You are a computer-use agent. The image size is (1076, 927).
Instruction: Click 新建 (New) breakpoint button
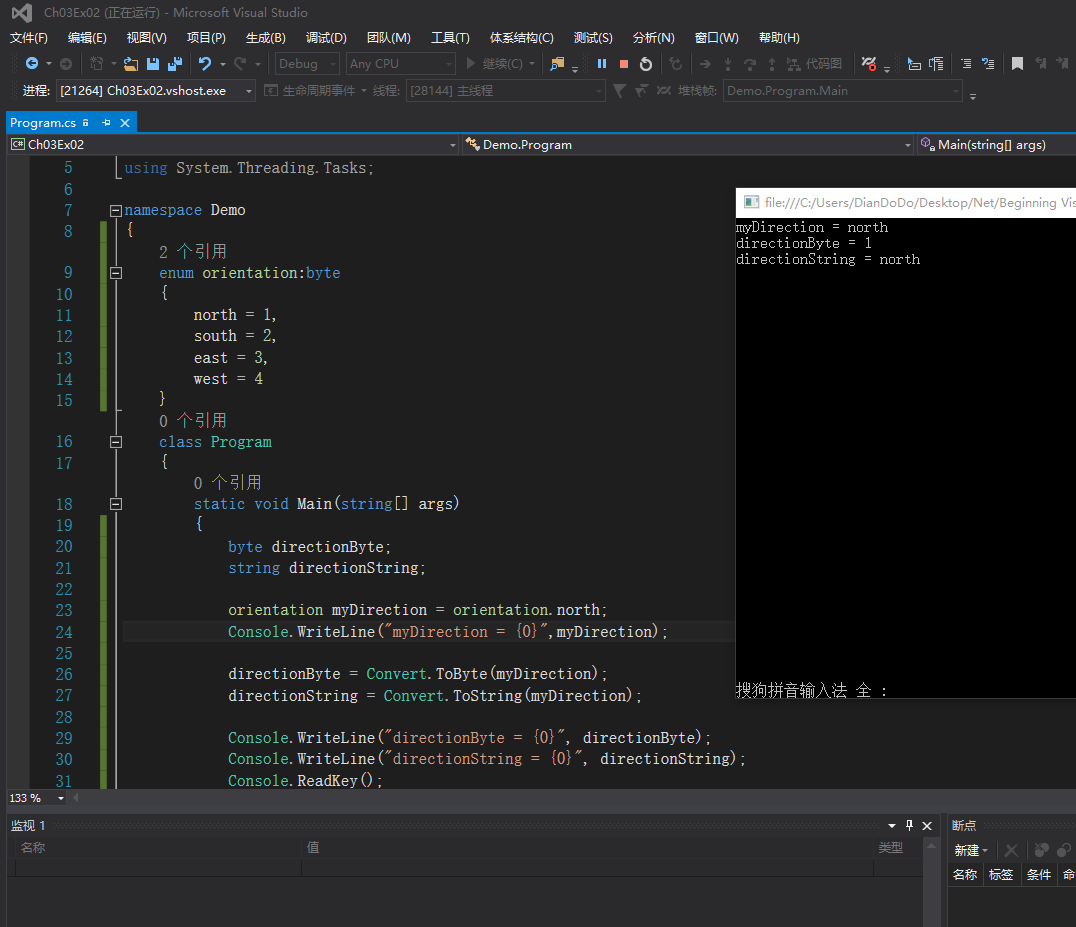point(970,850)
